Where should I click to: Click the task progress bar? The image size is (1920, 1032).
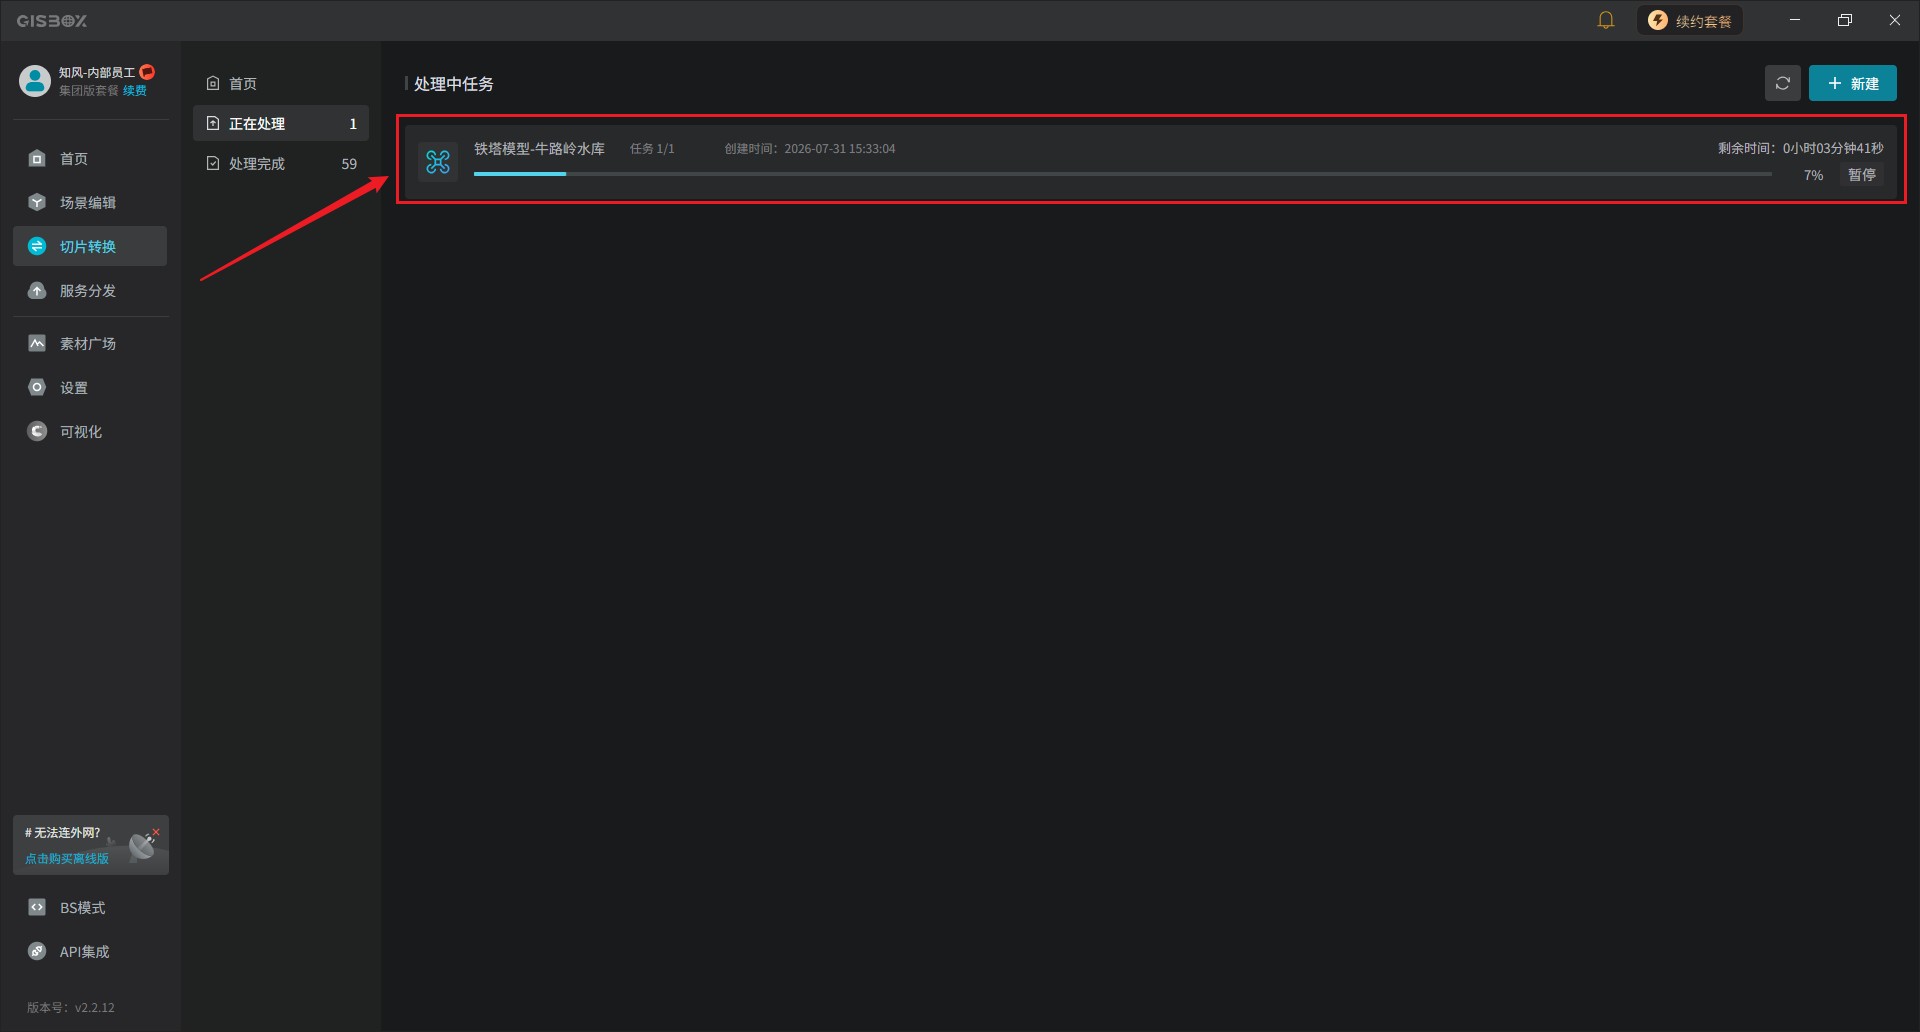1123,174
